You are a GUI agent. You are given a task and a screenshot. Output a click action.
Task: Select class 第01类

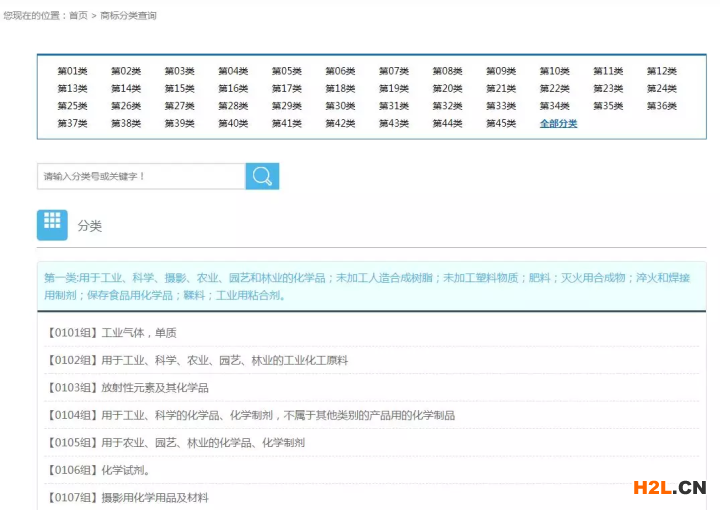[x=72, y=71]
